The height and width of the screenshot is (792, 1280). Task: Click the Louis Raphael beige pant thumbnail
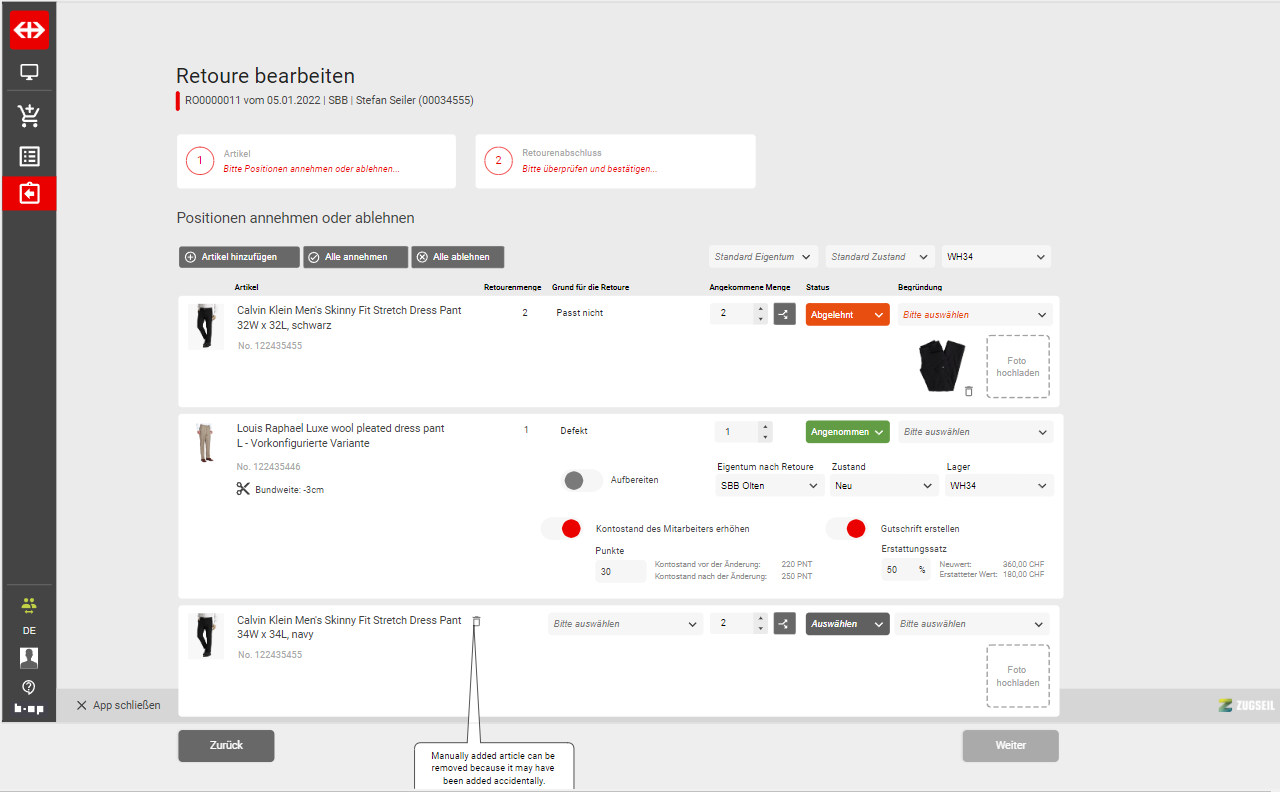[x=206, y=443]
